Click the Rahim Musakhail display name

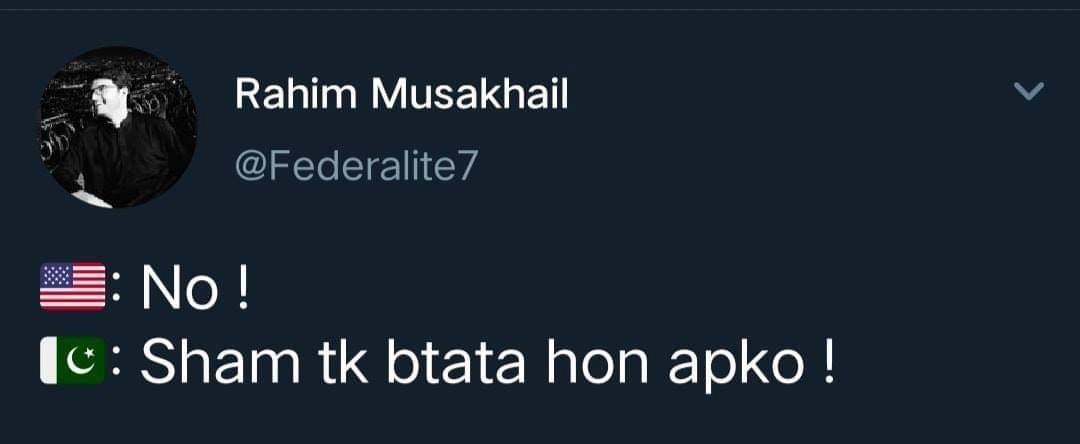pos(402,94)
